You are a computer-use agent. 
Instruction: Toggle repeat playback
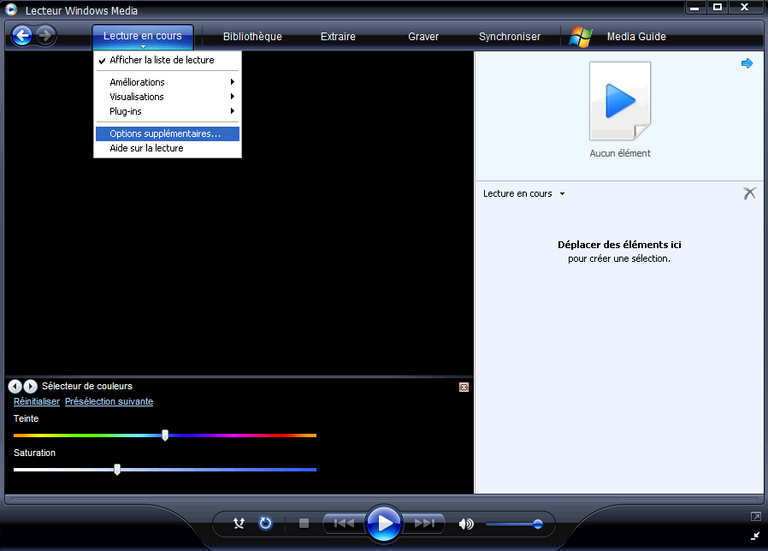click(265, 524)
